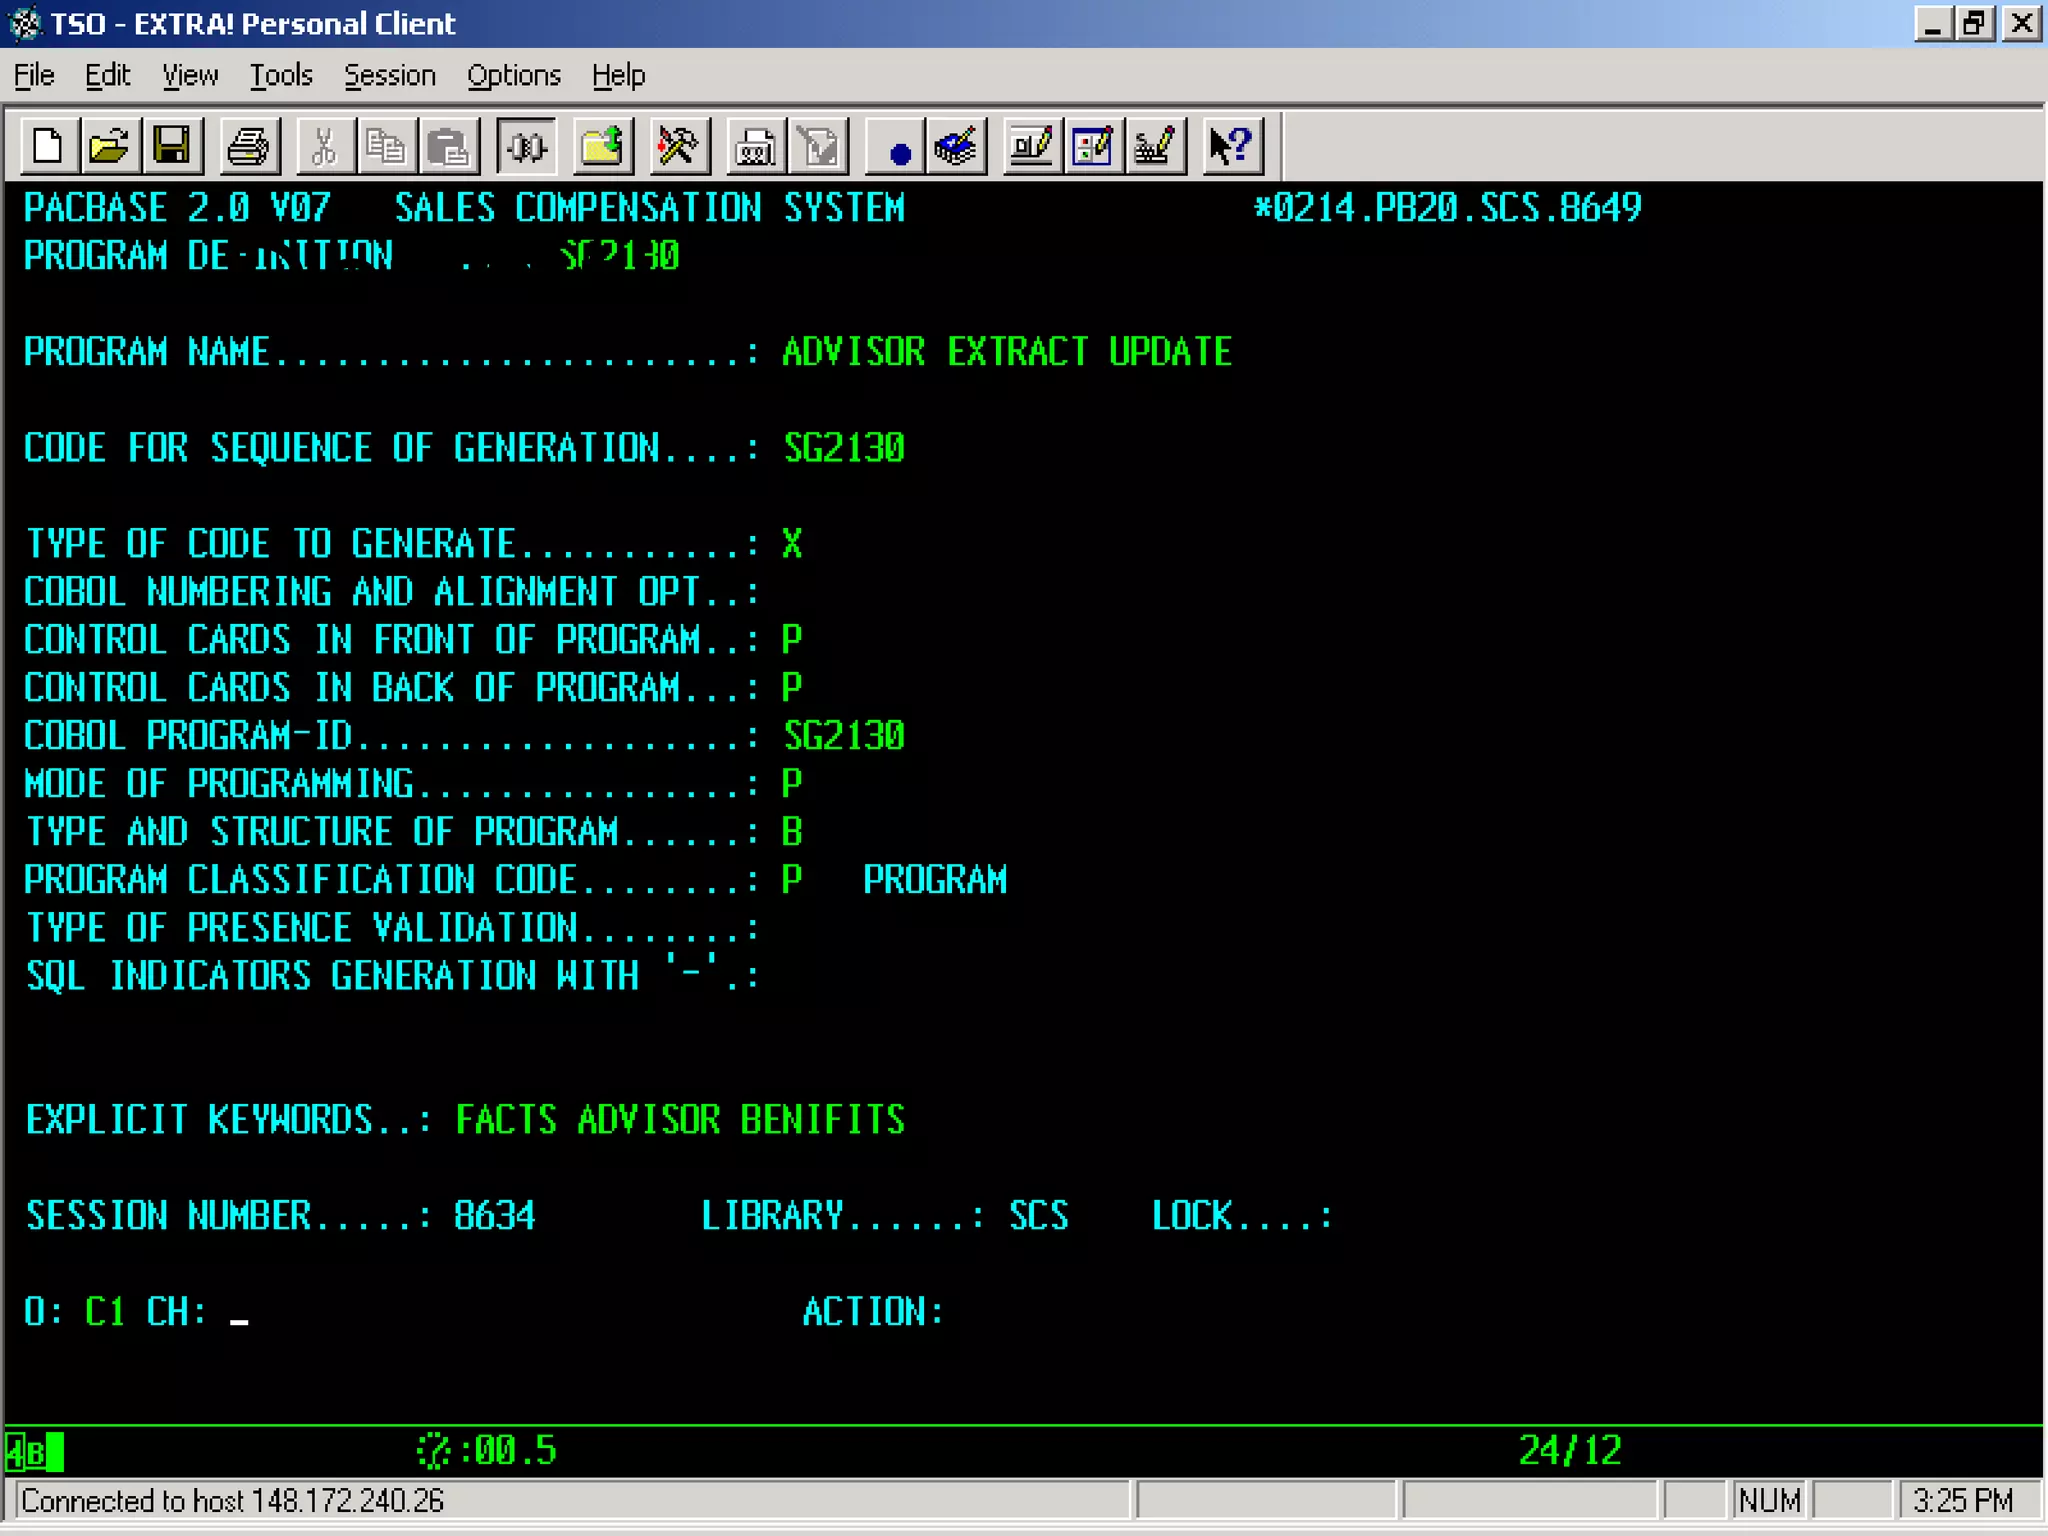Click the header text *0214.PB20.SCS.8649
Viewport: 2048px width, 1536px height.
tap(1448, 208)
